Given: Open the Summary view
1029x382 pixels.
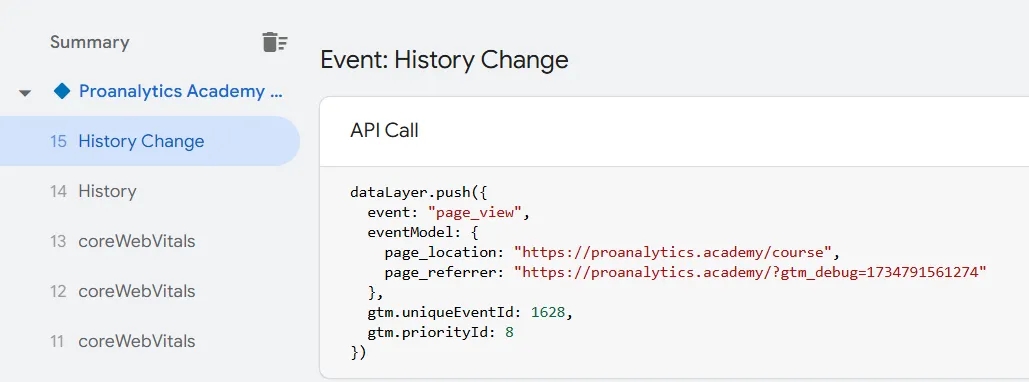Looking at the screenshot, I should [x=89, y=43].
